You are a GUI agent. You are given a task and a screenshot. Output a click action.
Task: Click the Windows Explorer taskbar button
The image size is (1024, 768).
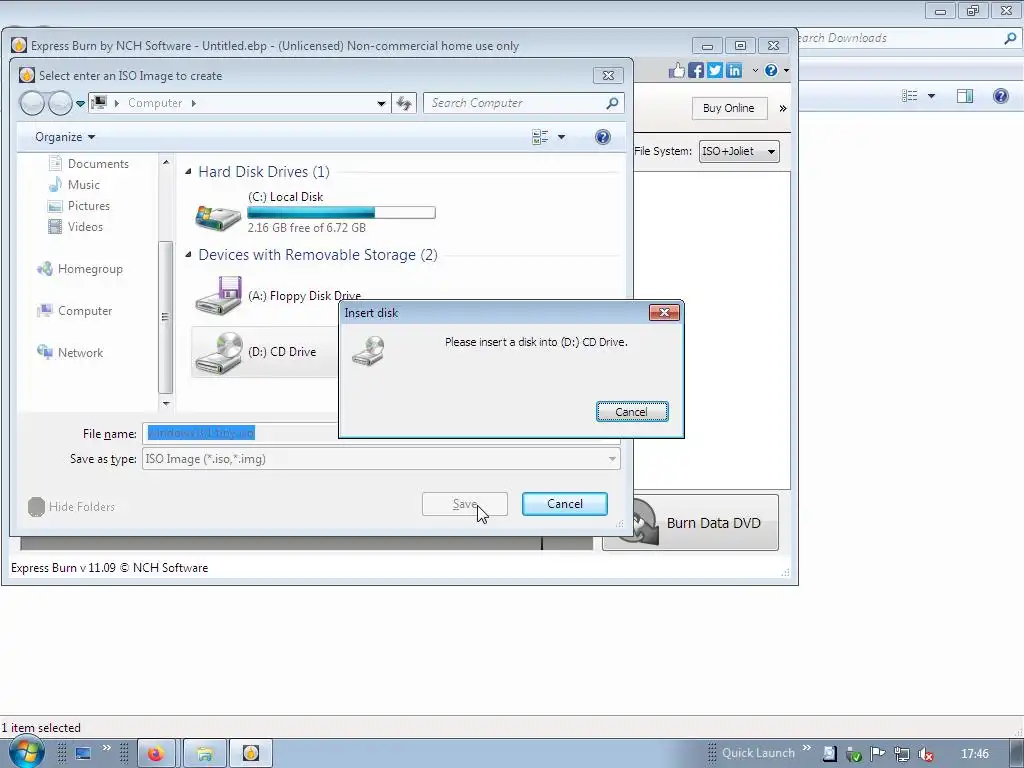pos(204,754)
